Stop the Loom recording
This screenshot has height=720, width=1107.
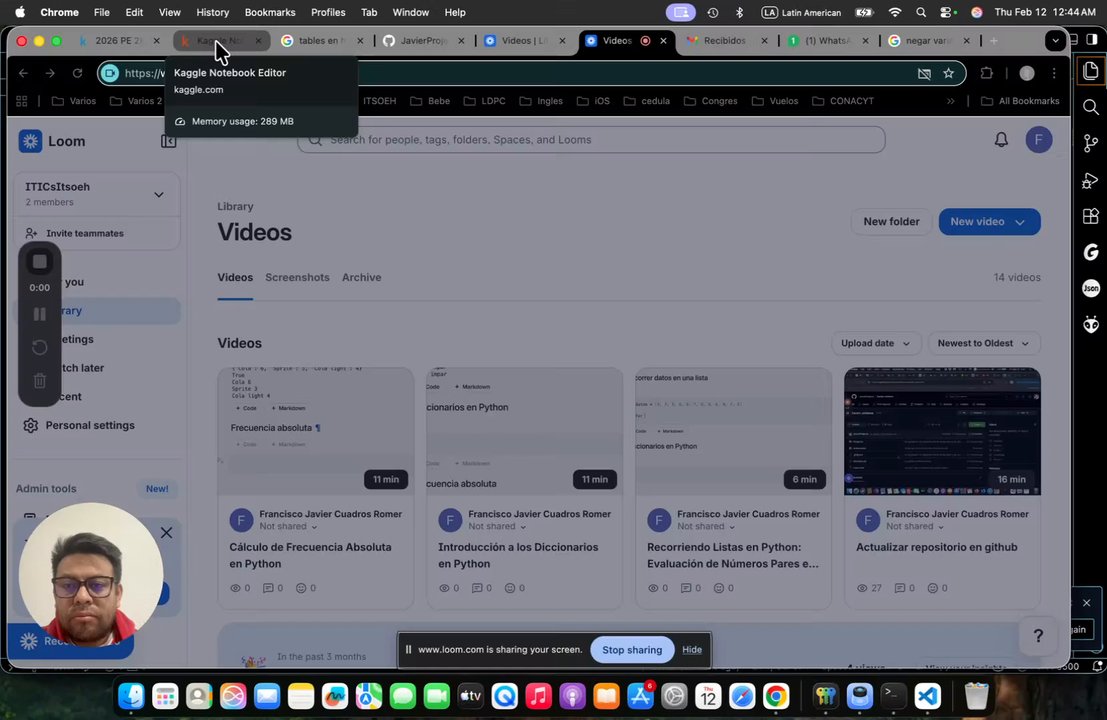40,262
